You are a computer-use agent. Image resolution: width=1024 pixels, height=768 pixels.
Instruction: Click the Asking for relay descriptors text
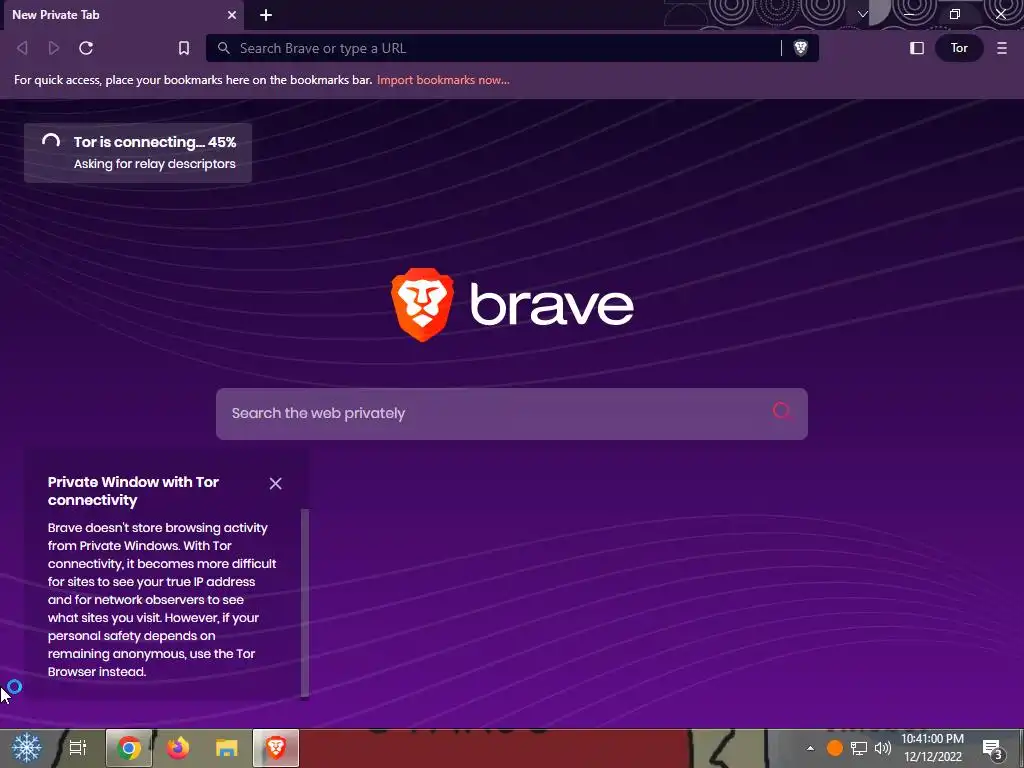click(x=155, y=164)
